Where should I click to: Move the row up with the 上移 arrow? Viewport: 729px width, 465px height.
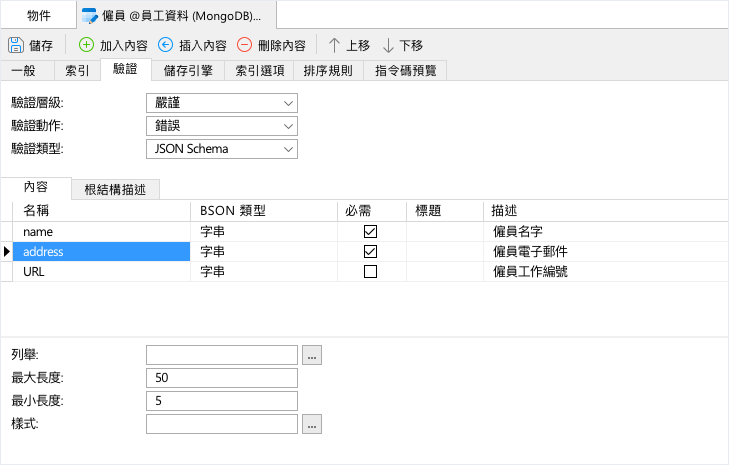click(x=334, y=45)
